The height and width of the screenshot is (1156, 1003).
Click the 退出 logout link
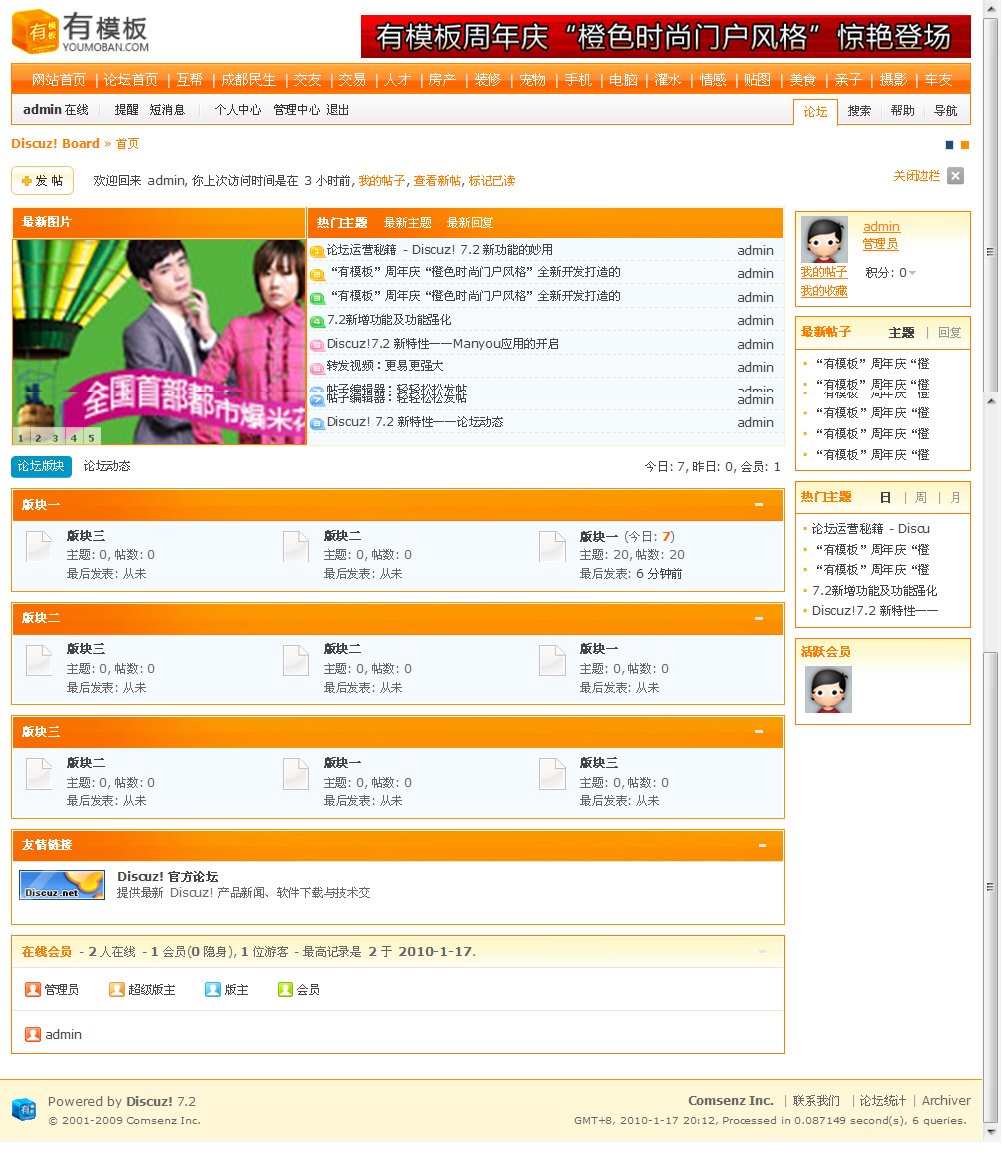pyautogui.click(x=338, y=110)
